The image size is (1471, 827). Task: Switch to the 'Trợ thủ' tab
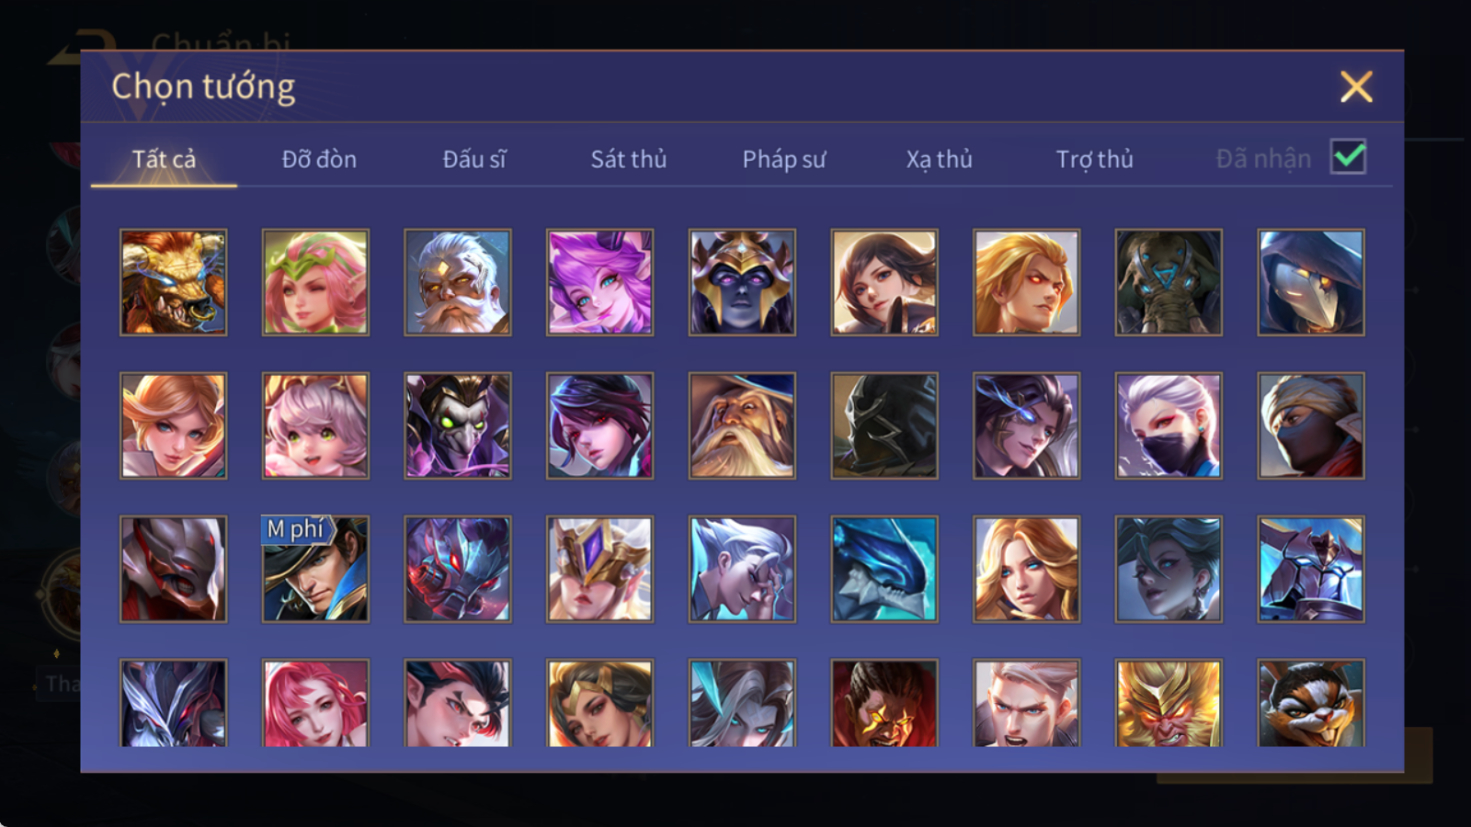pyautogui.click(x=1095, y=159)
